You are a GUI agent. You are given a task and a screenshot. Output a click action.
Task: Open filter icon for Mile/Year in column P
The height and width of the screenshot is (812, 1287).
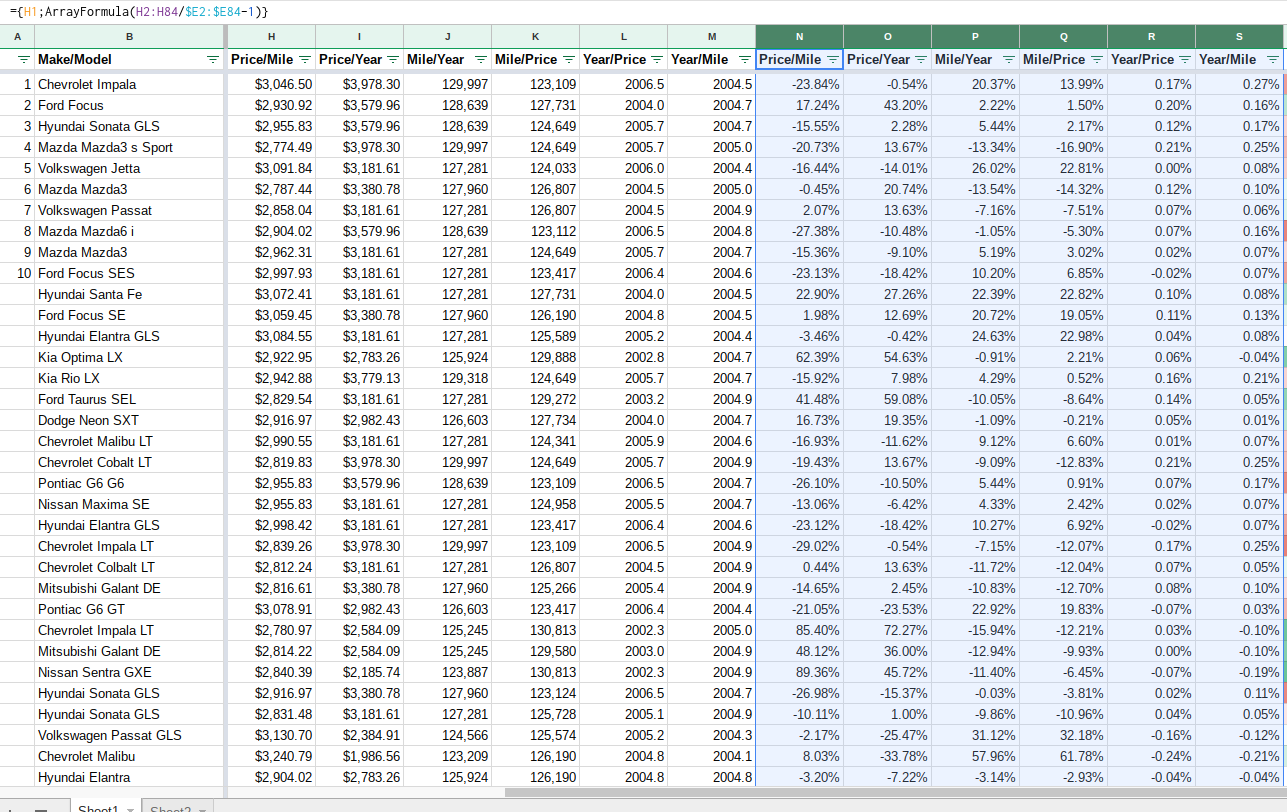(x=1009, y=60)
